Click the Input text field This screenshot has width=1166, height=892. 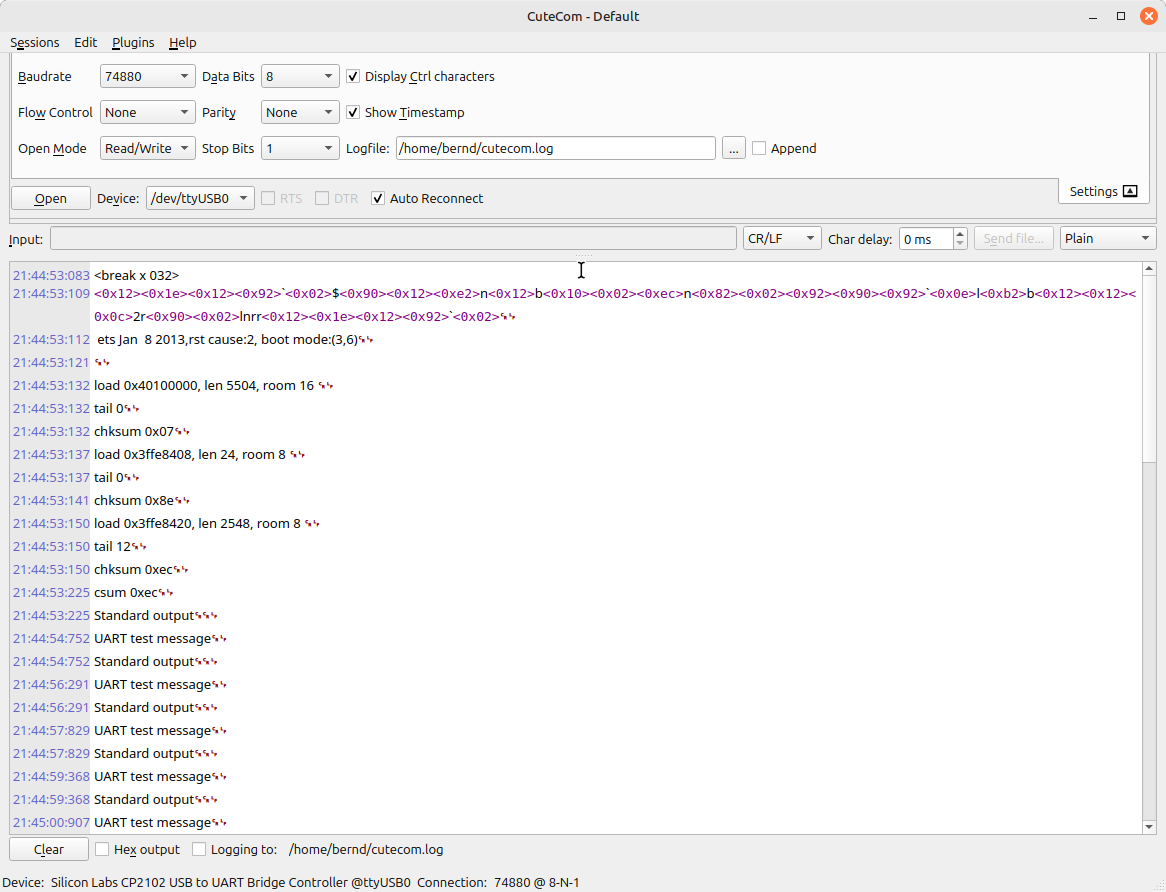393,239
